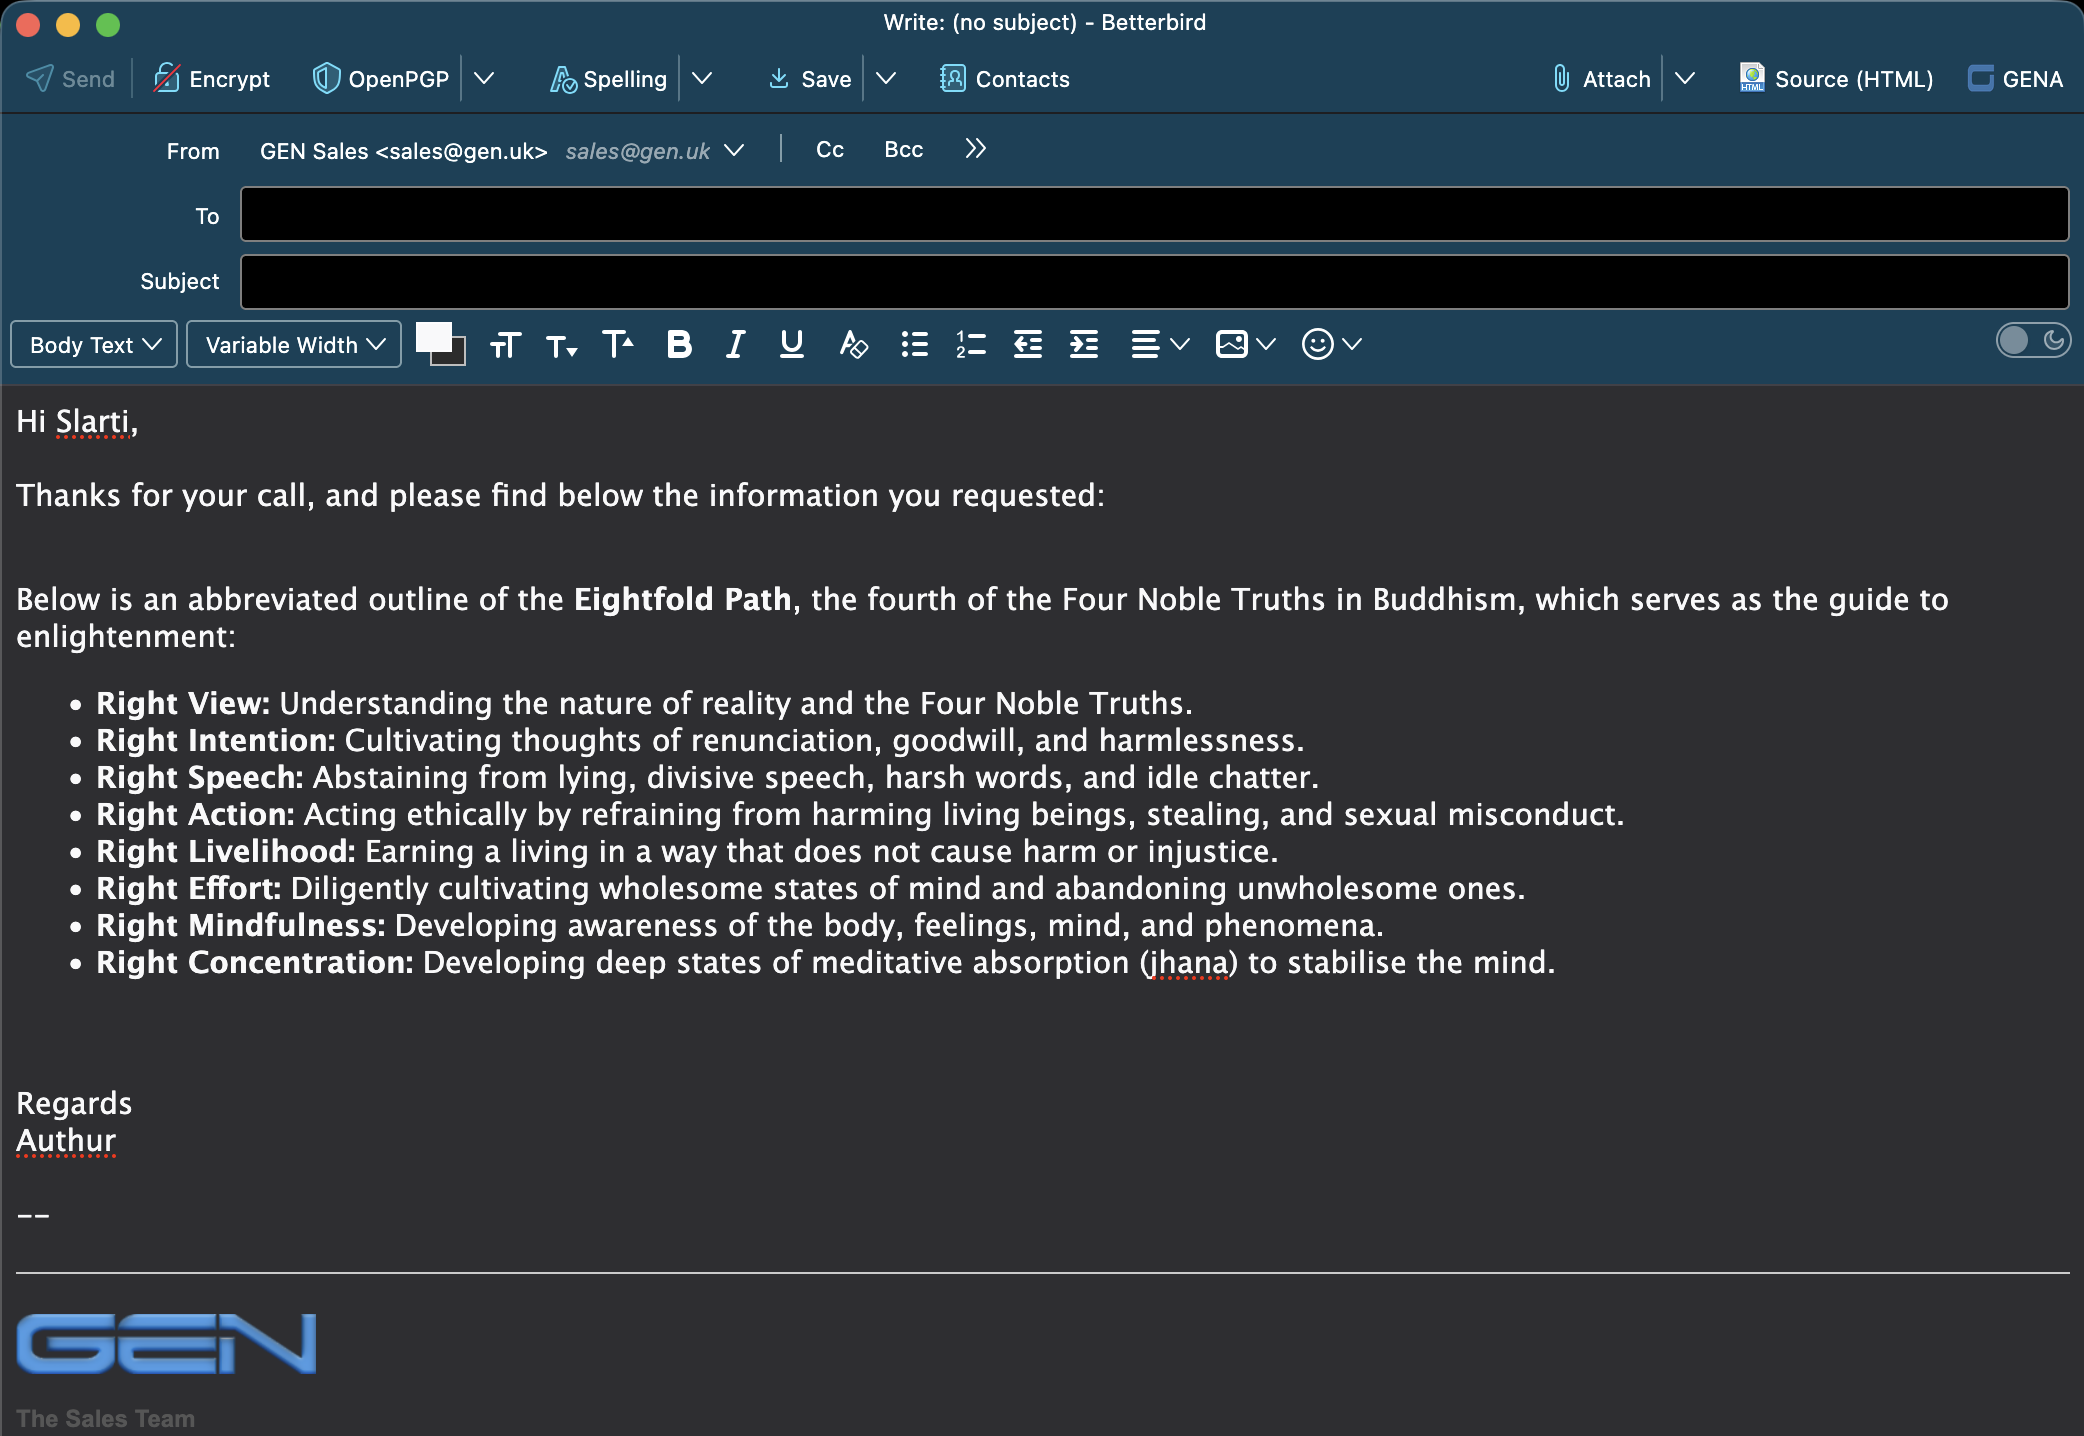Click the Send button

click(x=70, y=79)
